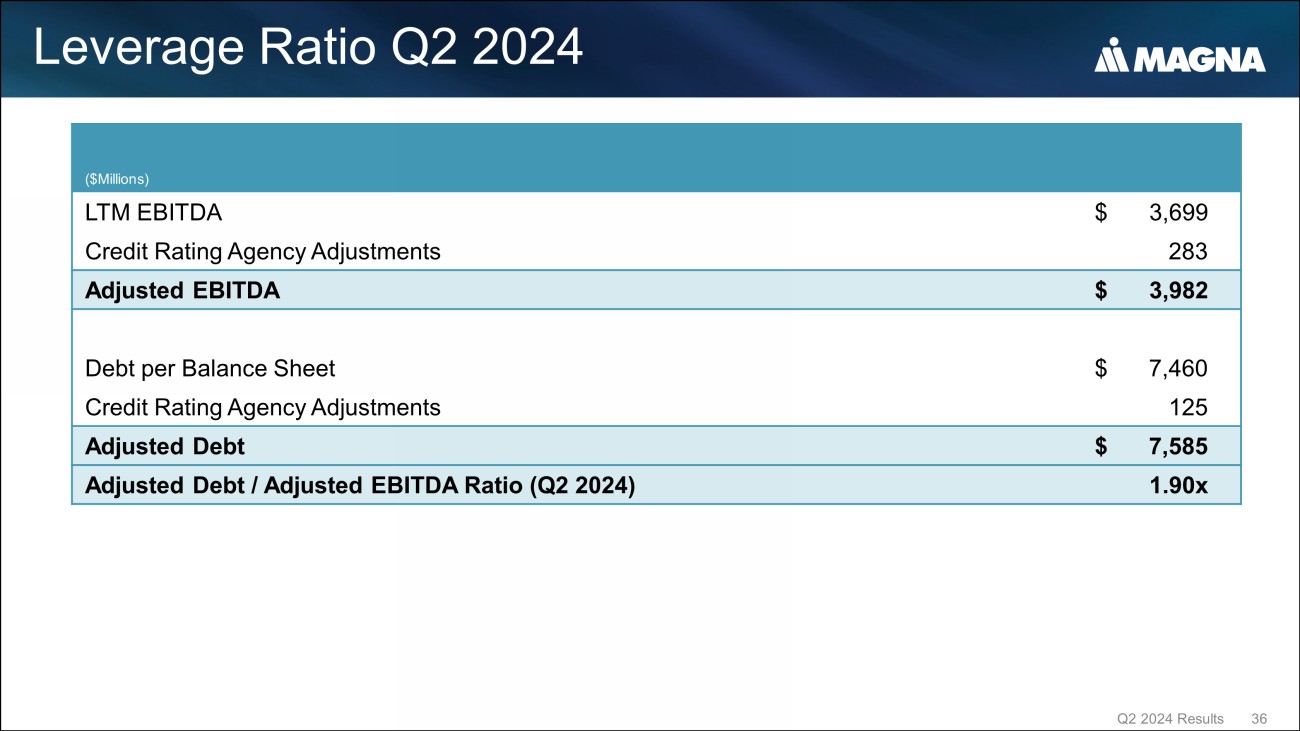Click the 7,460 debt value
This screenshot has width=1300, height=731.
1177,368
